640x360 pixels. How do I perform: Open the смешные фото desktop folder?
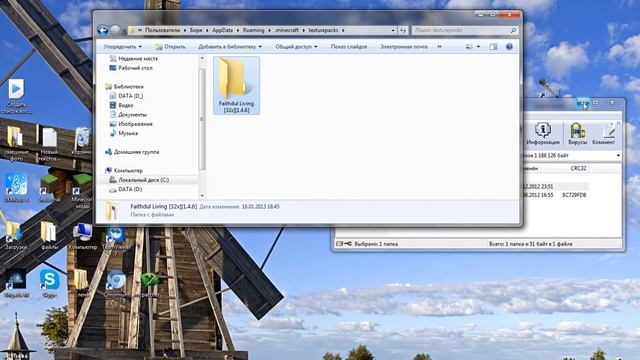point(16,144)
